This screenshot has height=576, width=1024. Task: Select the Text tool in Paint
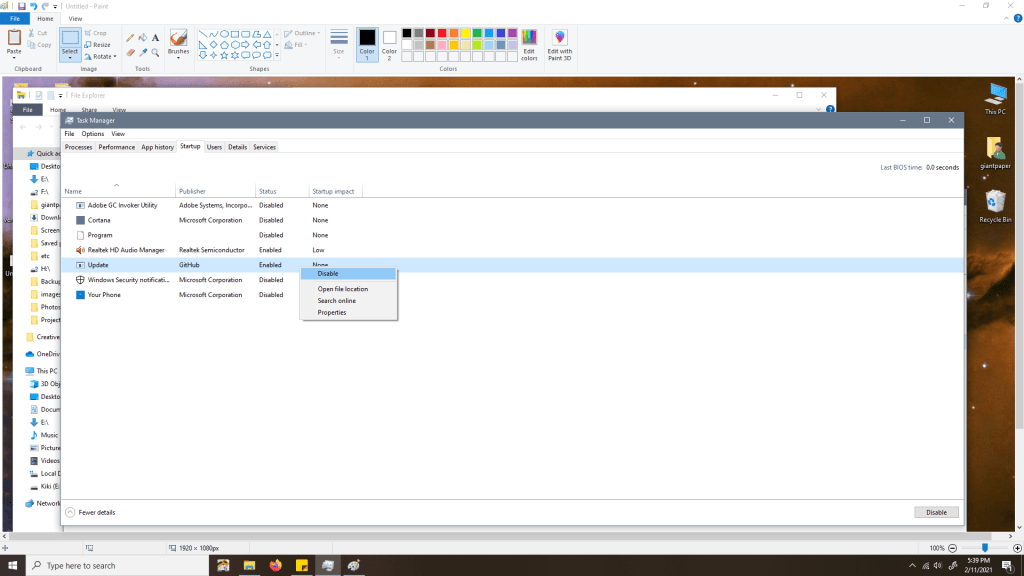[155, 38]
